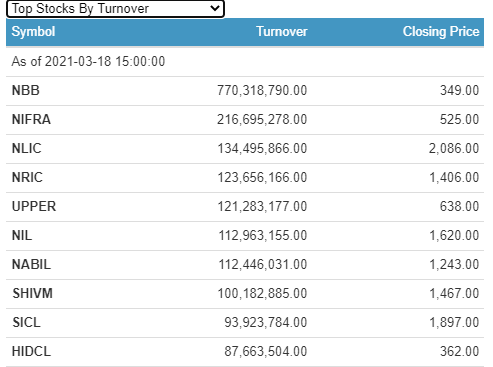
Task: Open the NRIC stock symbol
Action: (x=27, y=177)
